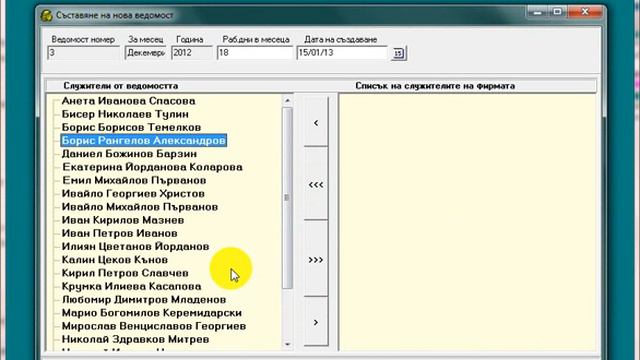Click the single right arrow move button
The height and width of the screenshot is (360, 640).
pos(316,322)
